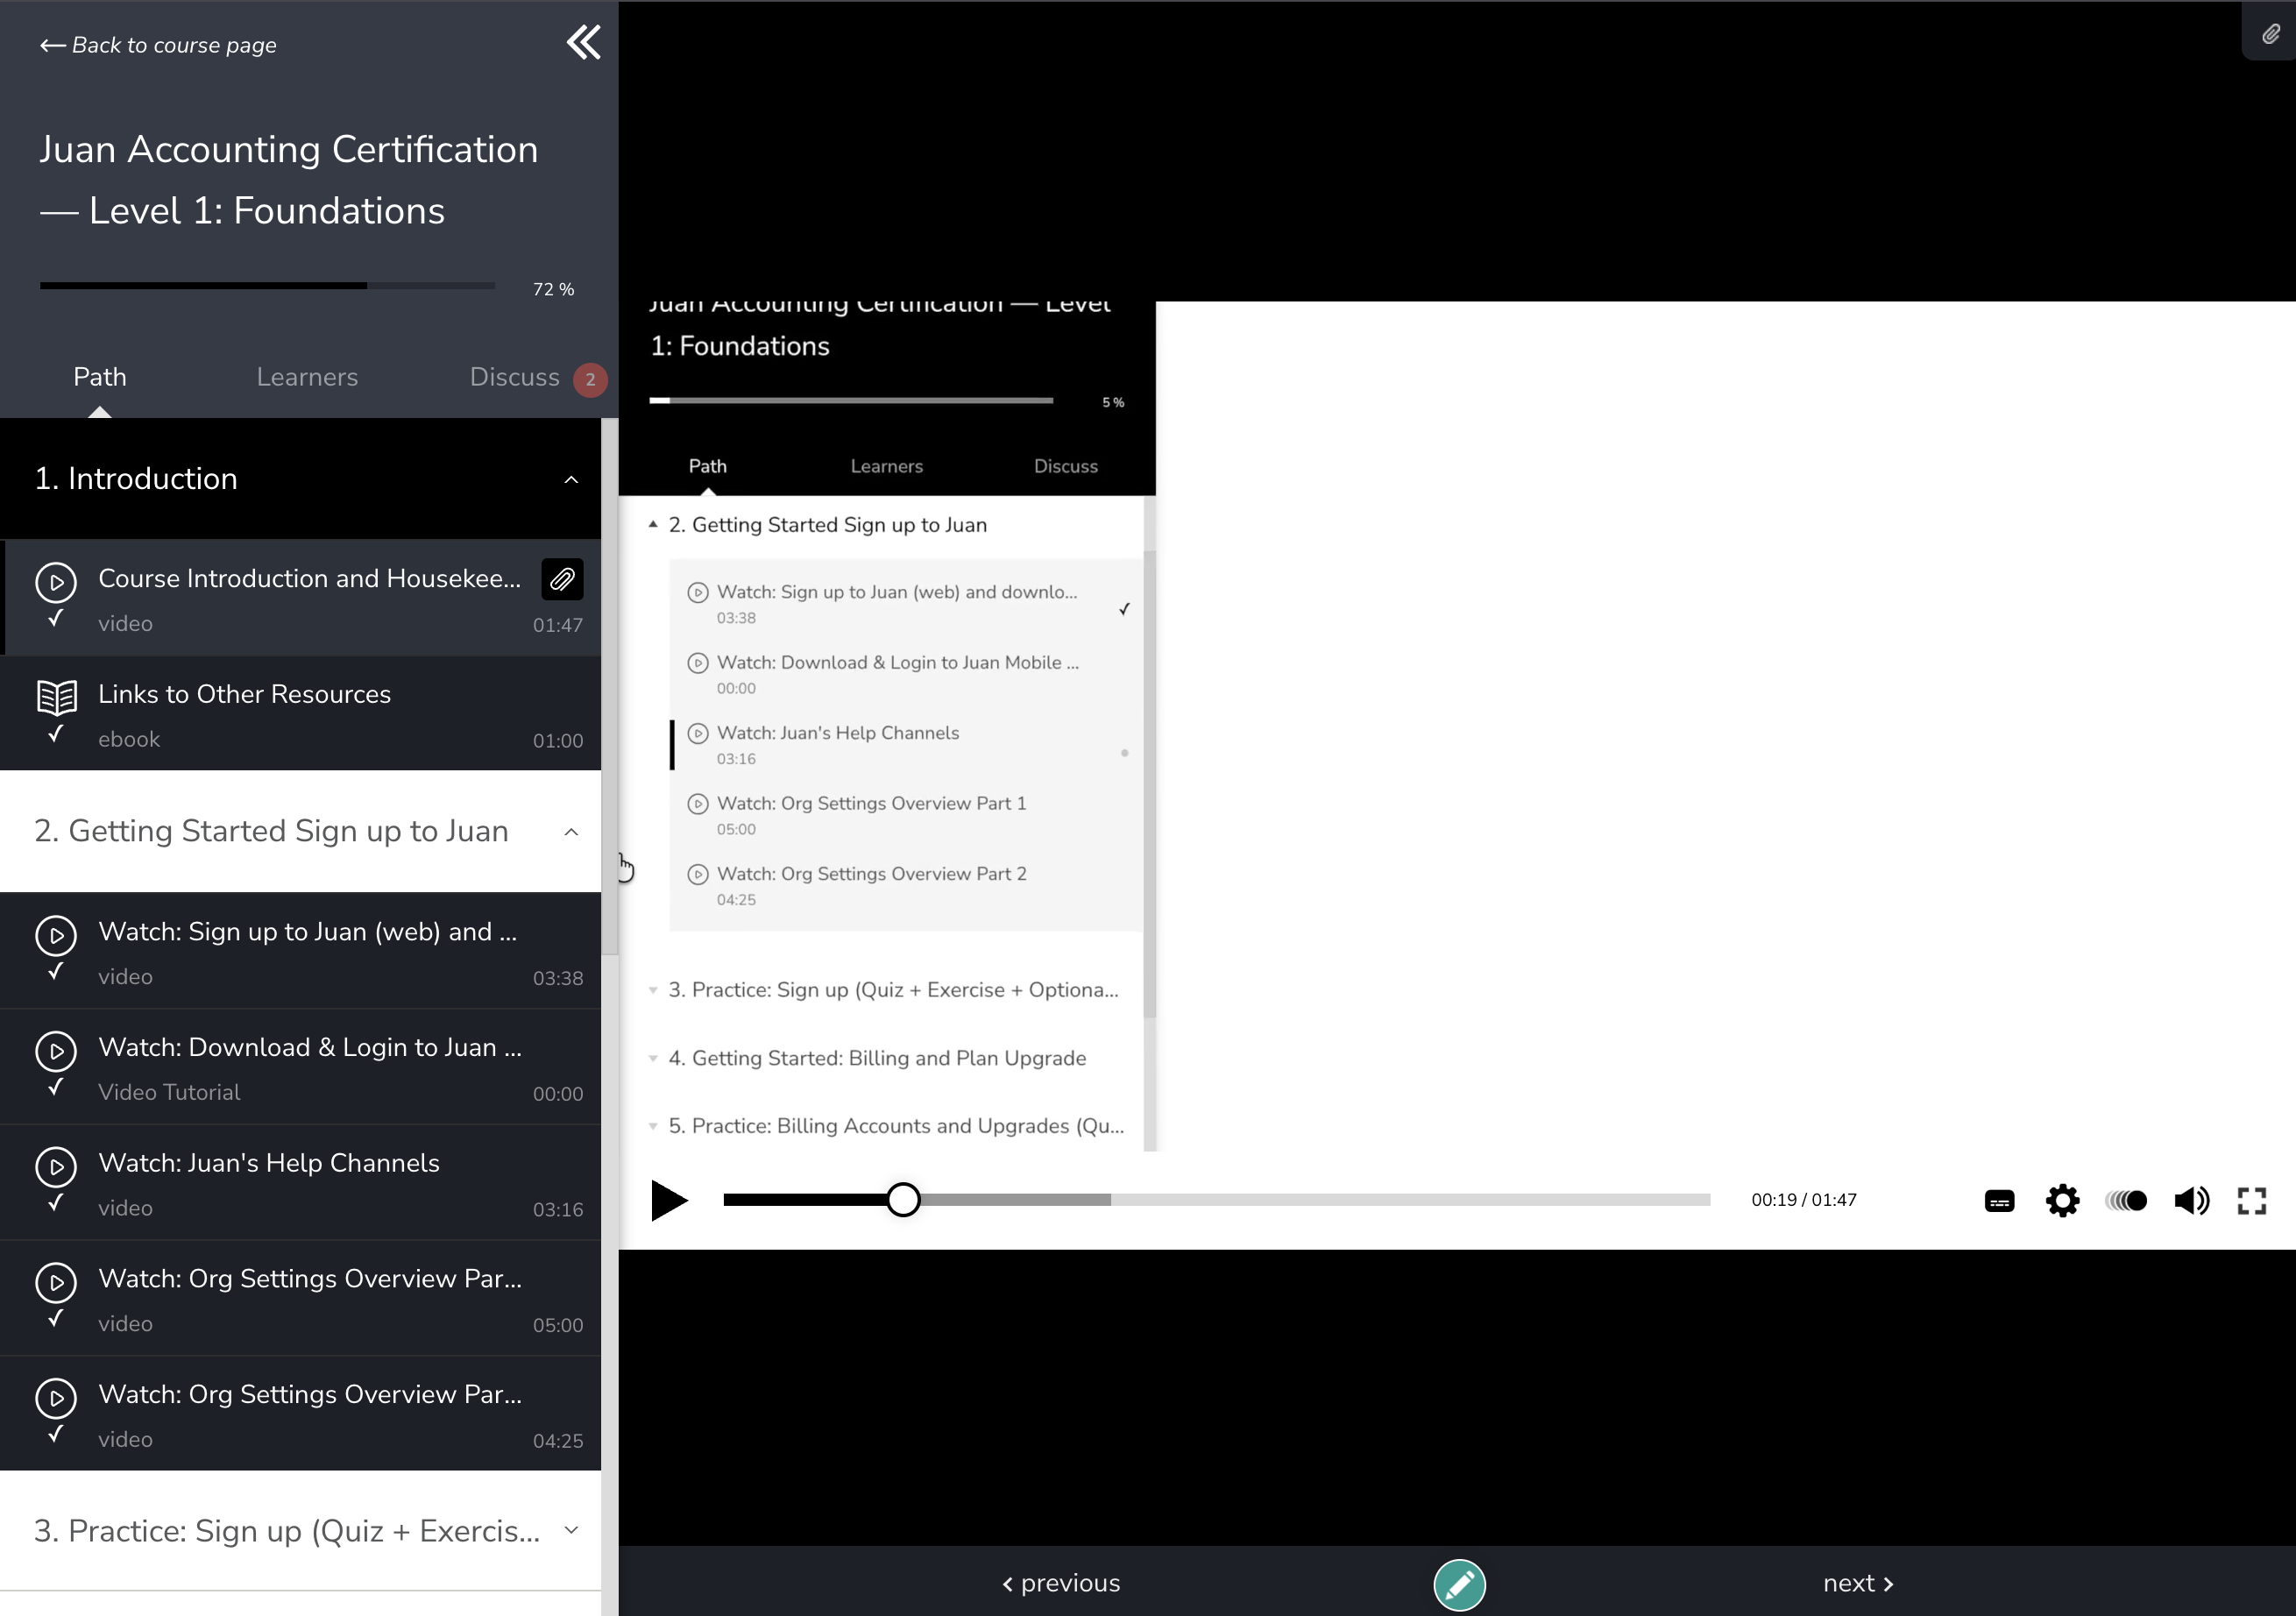Open video settings gear

click(x=2062, y=1200)
